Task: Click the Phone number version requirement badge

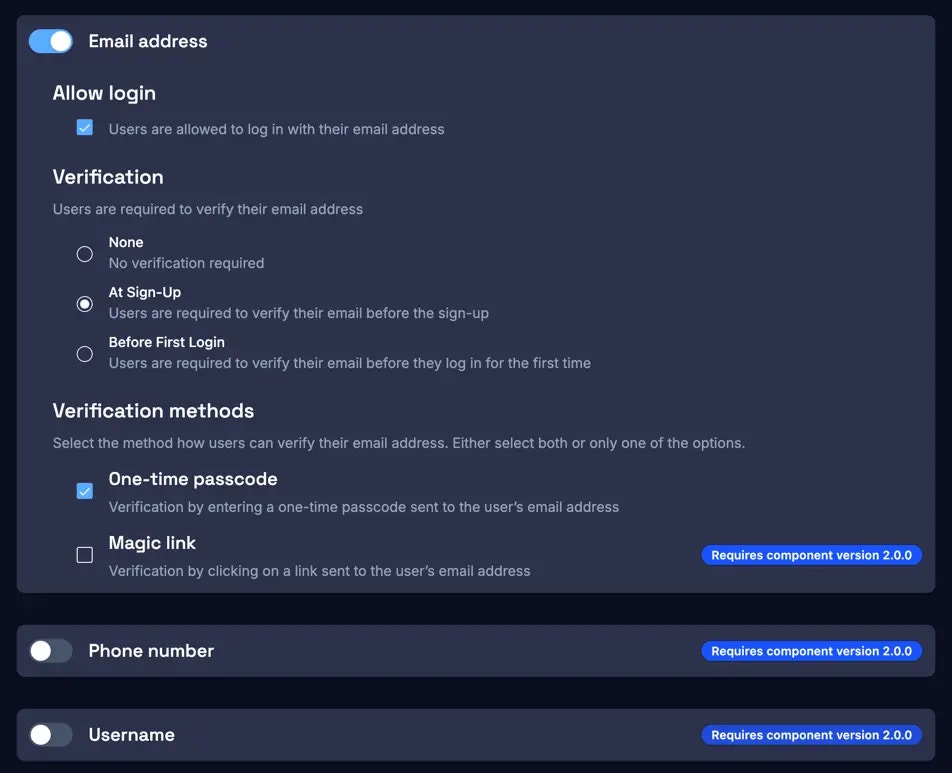Action: click(811, 651)
